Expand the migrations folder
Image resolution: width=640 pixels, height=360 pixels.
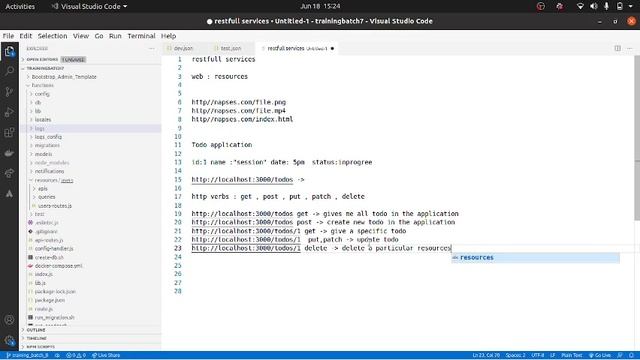pos(47,145)
